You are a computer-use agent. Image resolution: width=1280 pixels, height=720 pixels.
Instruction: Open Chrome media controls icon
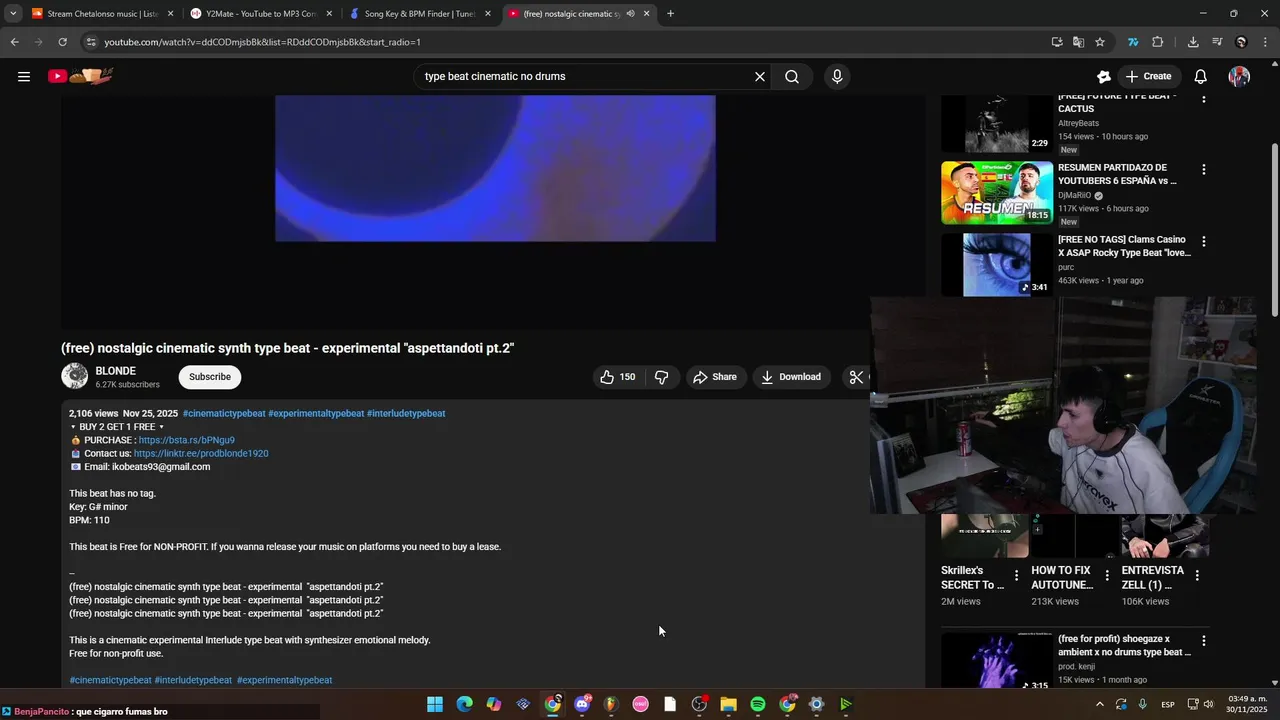pyautogui.click(x=1217, y=42)
